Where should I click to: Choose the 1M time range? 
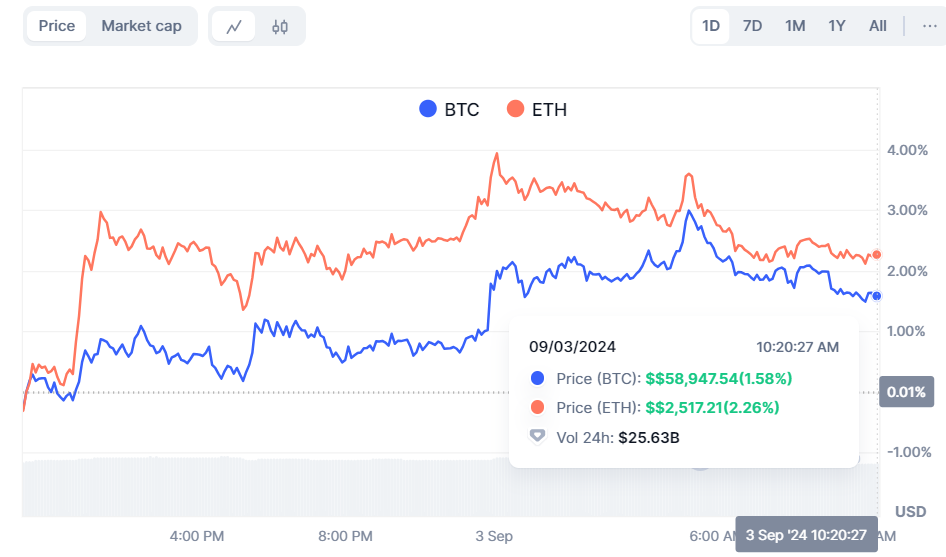click(x=795, y=26)
